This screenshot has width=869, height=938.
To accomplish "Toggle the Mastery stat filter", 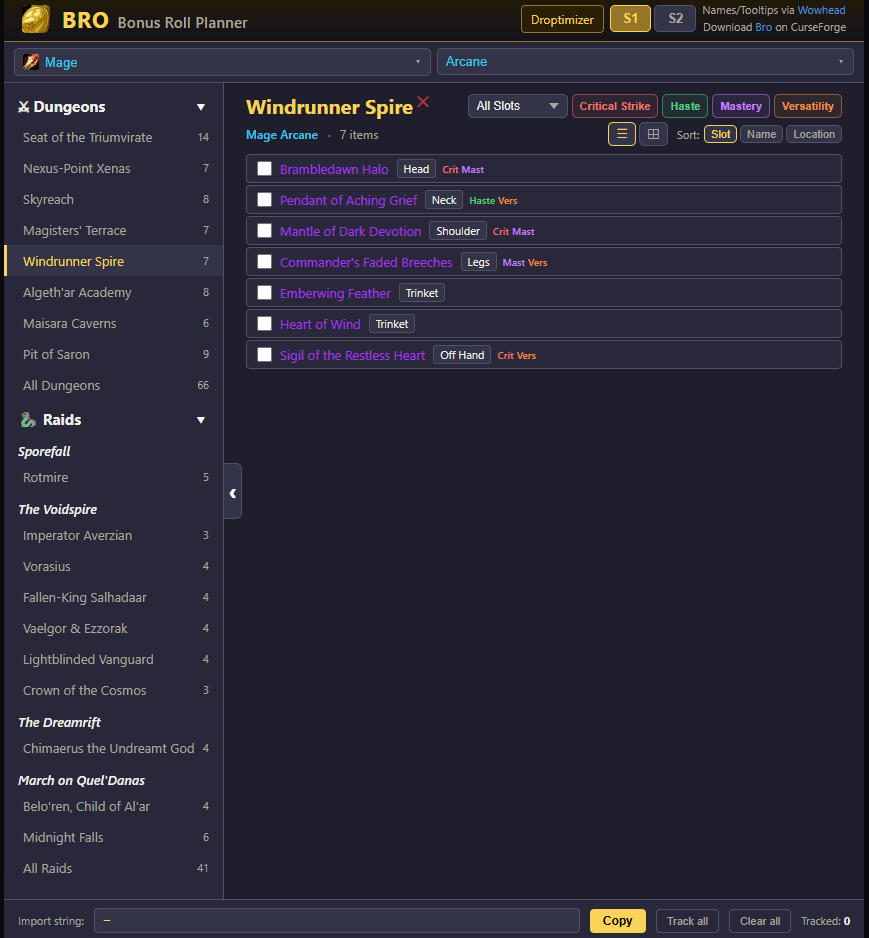I will (740, 106).
